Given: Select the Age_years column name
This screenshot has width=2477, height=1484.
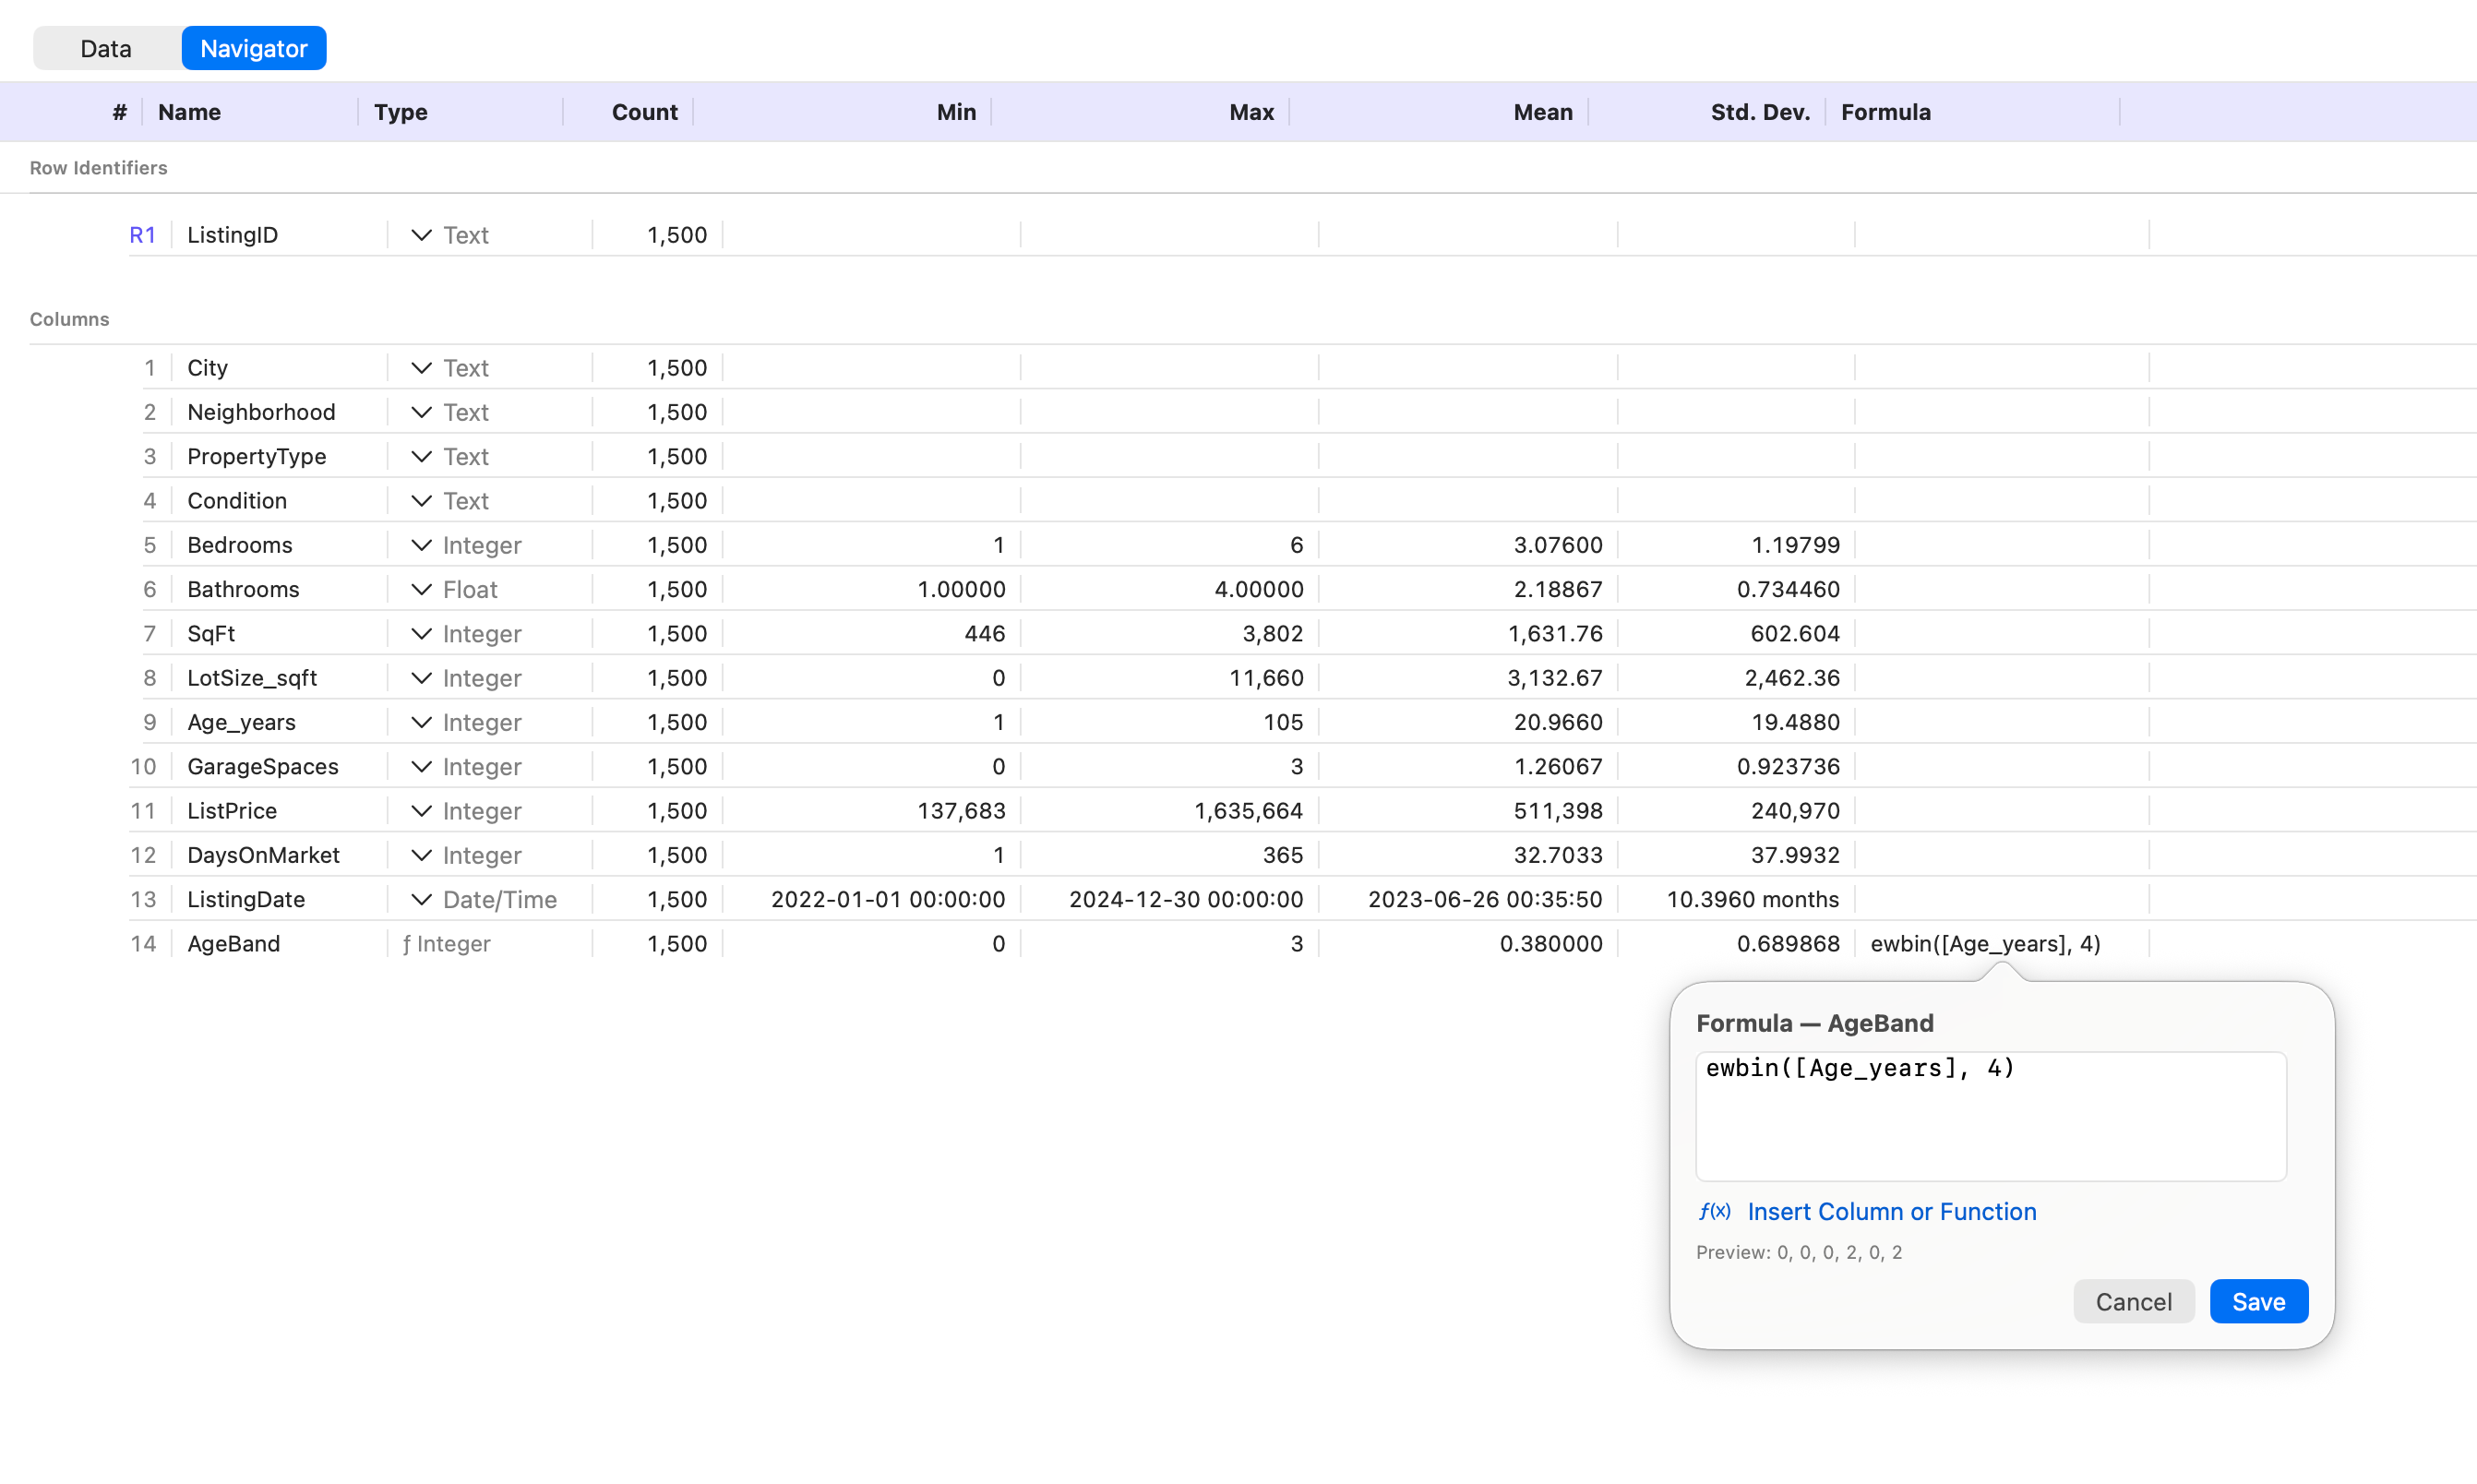Looking at the screenshot, I should click(241, 722).
